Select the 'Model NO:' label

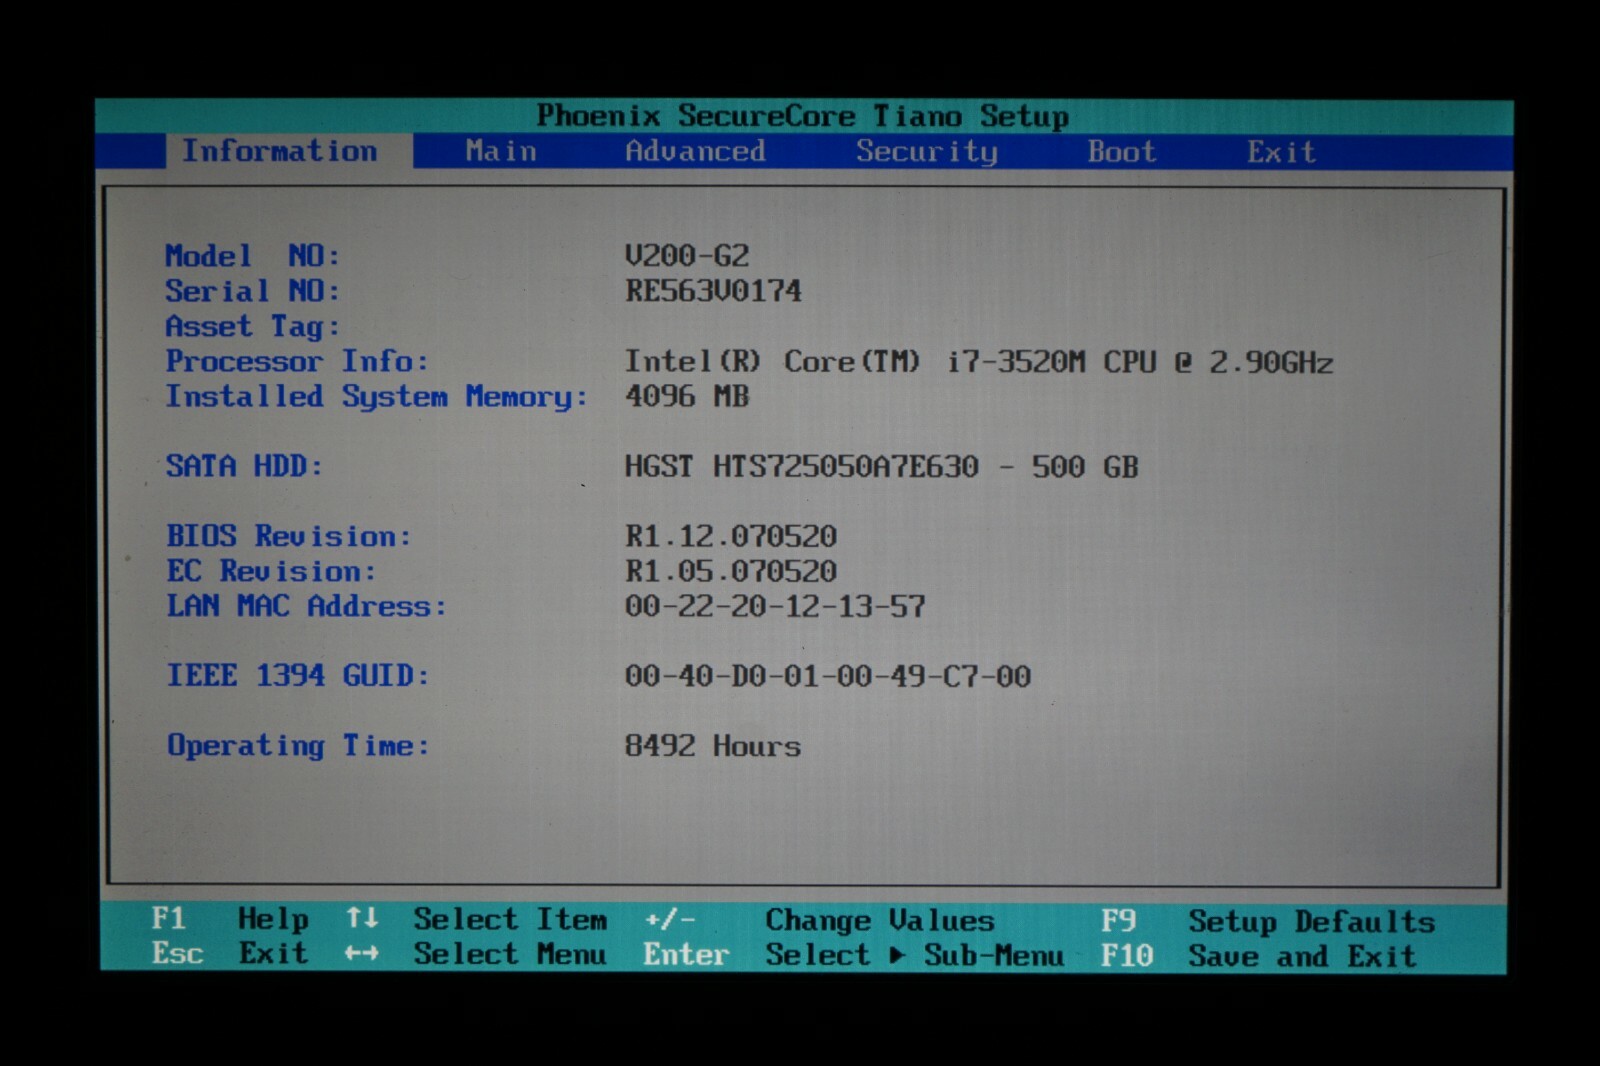[253, 256]
